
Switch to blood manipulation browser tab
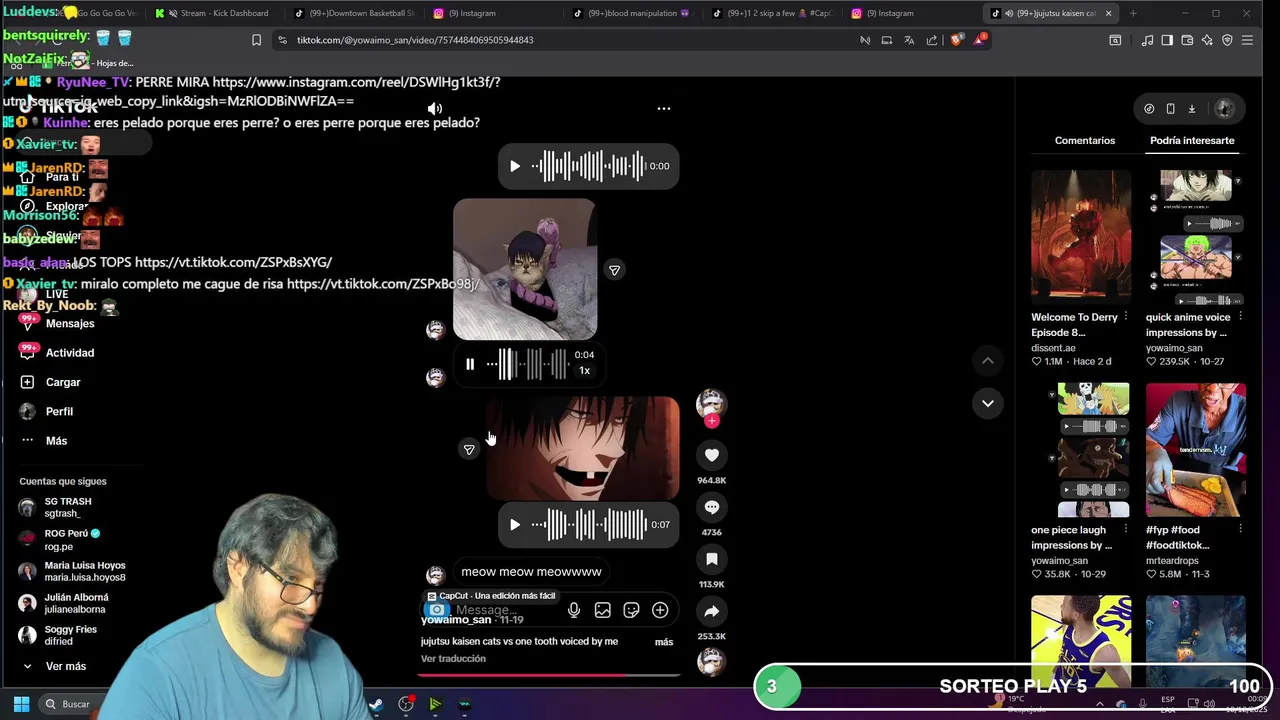(634, 13)
